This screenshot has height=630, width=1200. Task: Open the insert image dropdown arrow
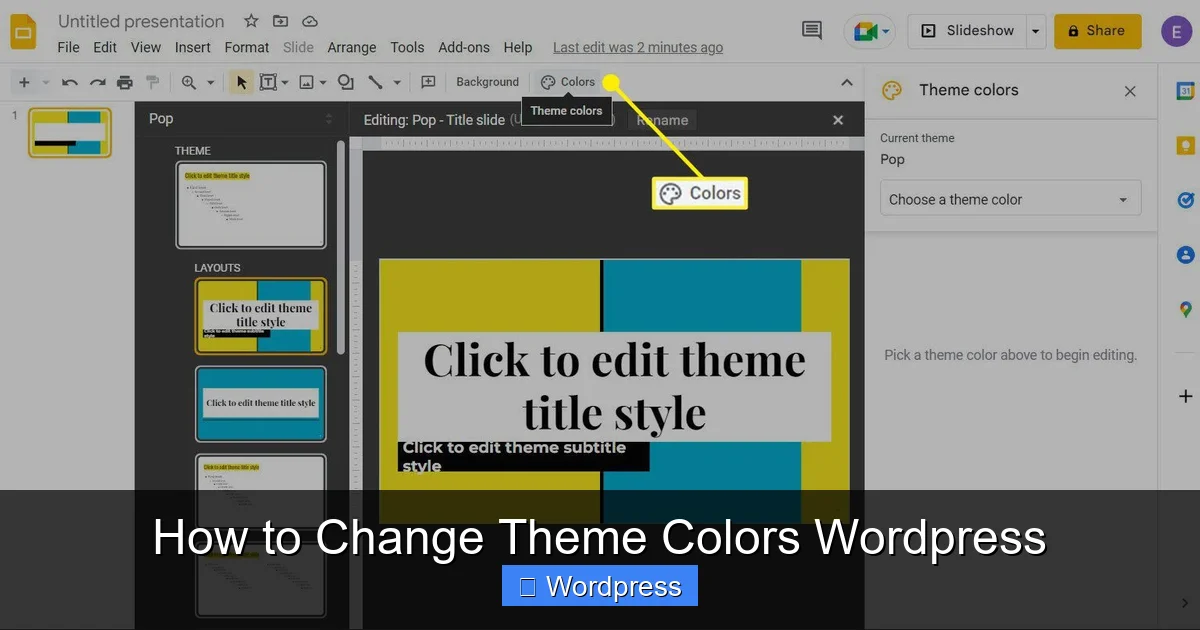click(323, 83)
